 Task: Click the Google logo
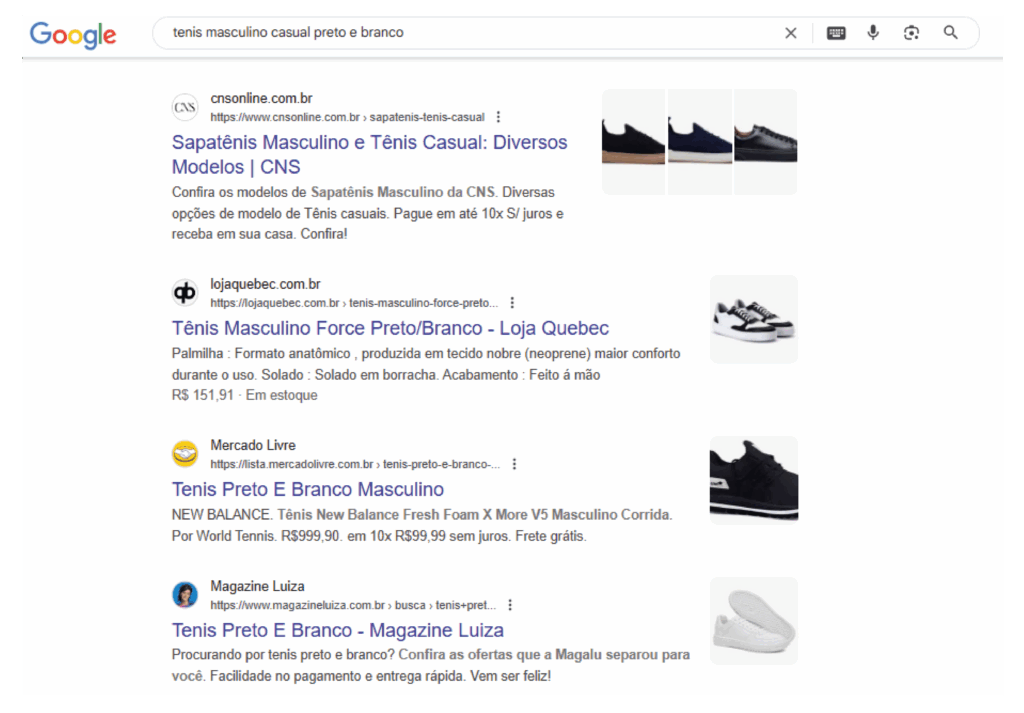tap(73, 35)
